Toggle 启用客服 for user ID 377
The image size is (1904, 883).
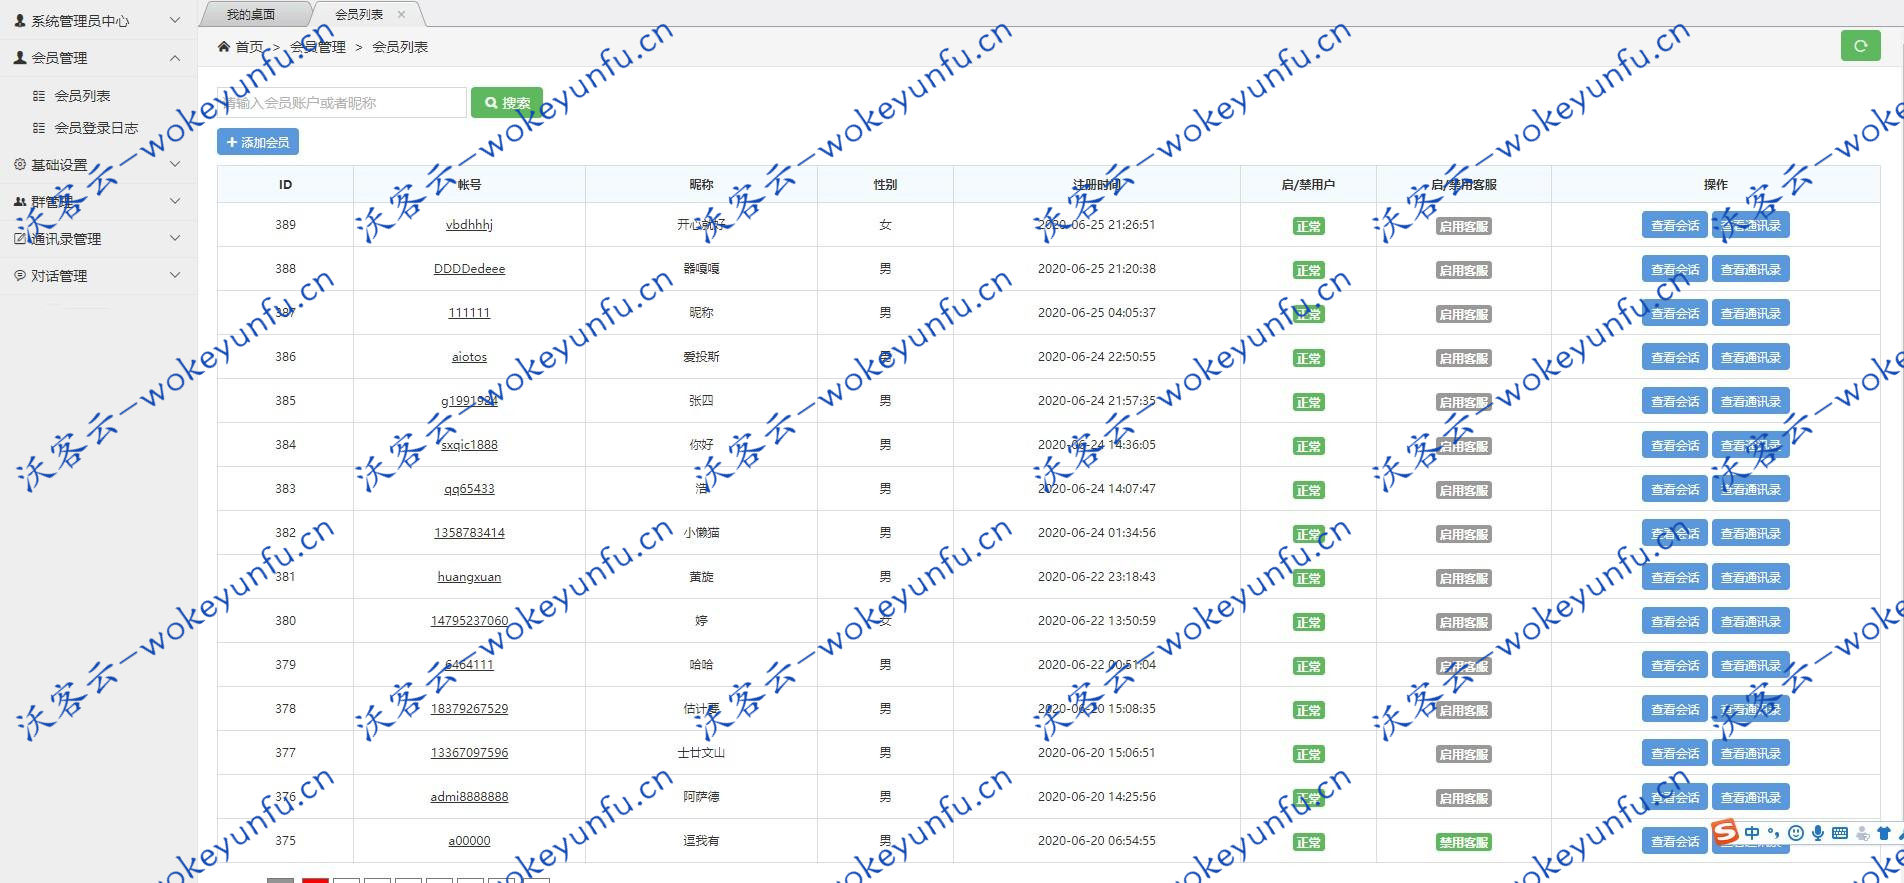point(1464,754)
